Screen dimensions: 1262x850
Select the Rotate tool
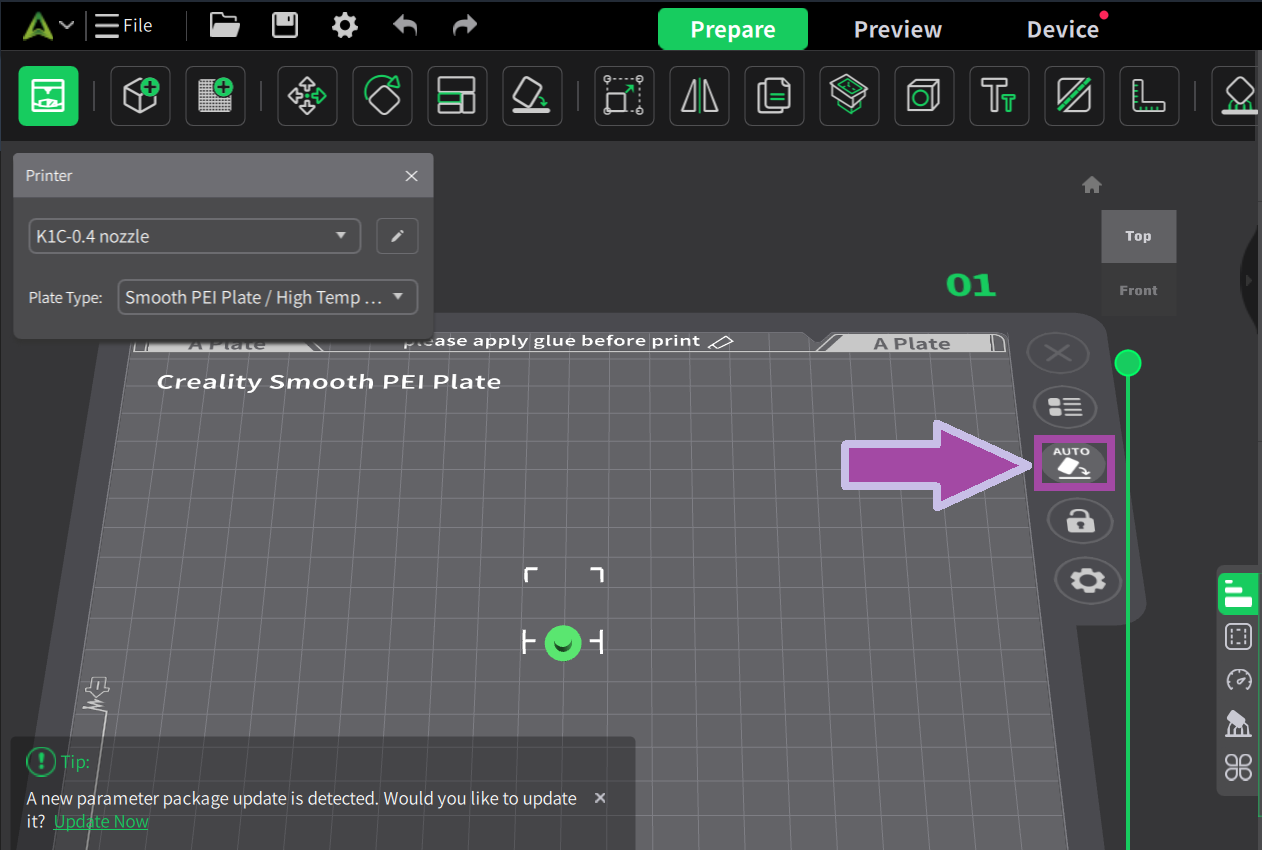coord(382,96)
